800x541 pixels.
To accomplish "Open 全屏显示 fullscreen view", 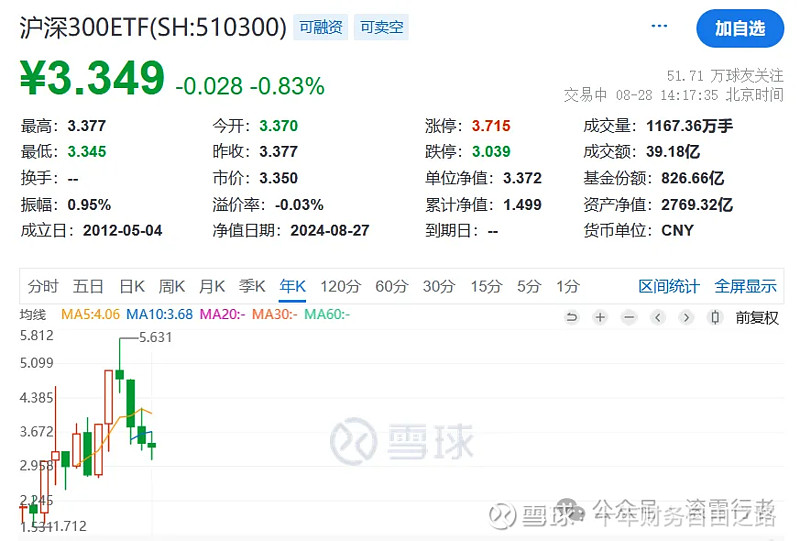I will tap(745, 286).
